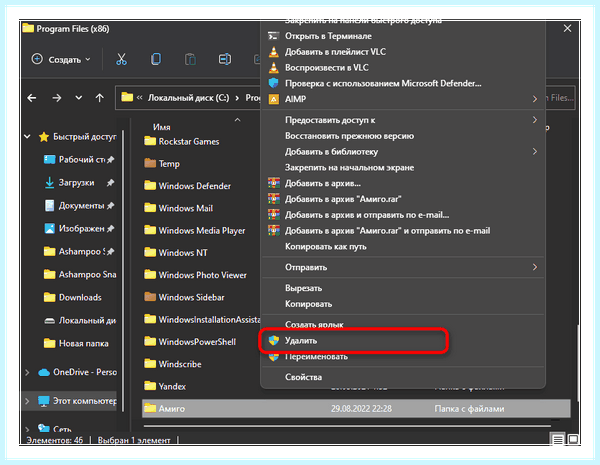Expand the Этот компьютер tree node
600x465 pixels.
27,401
